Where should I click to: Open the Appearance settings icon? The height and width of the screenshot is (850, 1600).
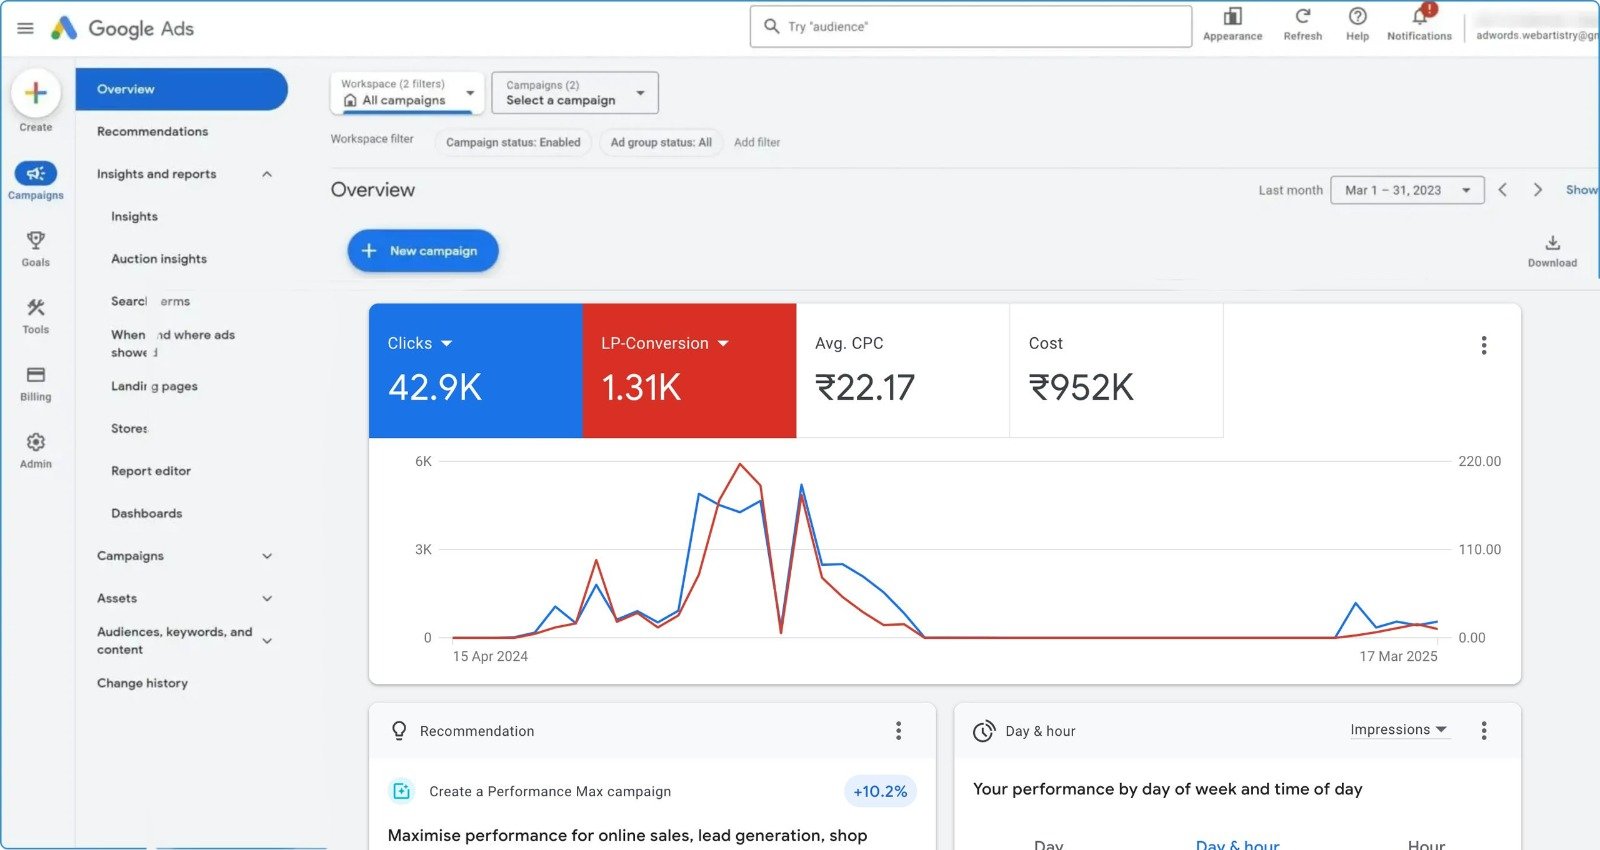click(1232, 17)
